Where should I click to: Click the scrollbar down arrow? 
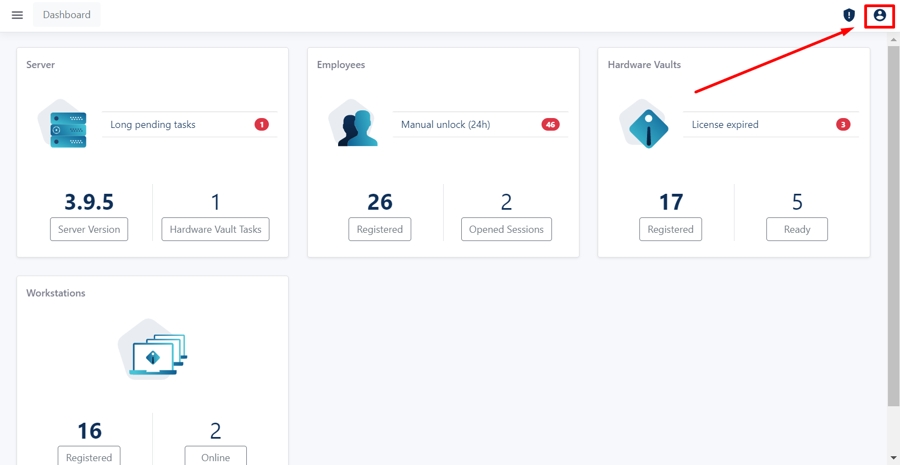click(893, 458)
